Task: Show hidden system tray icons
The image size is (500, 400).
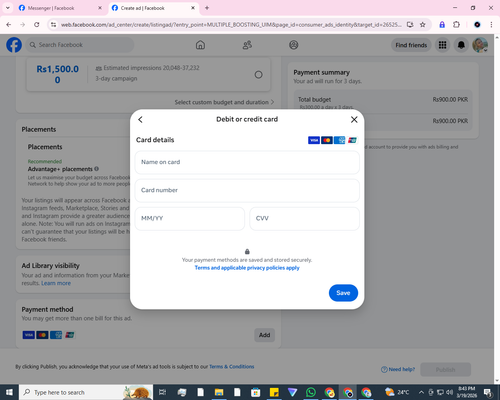Action: (x=421, y=392)
